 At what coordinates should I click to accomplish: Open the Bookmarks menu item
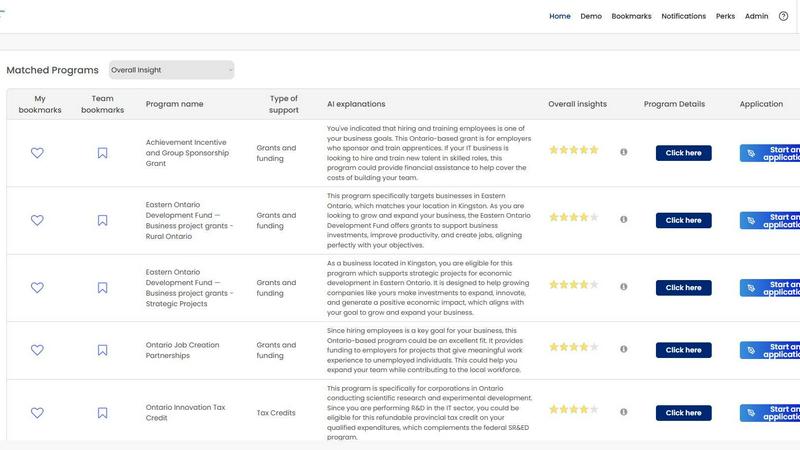click(x=631, y=16)
